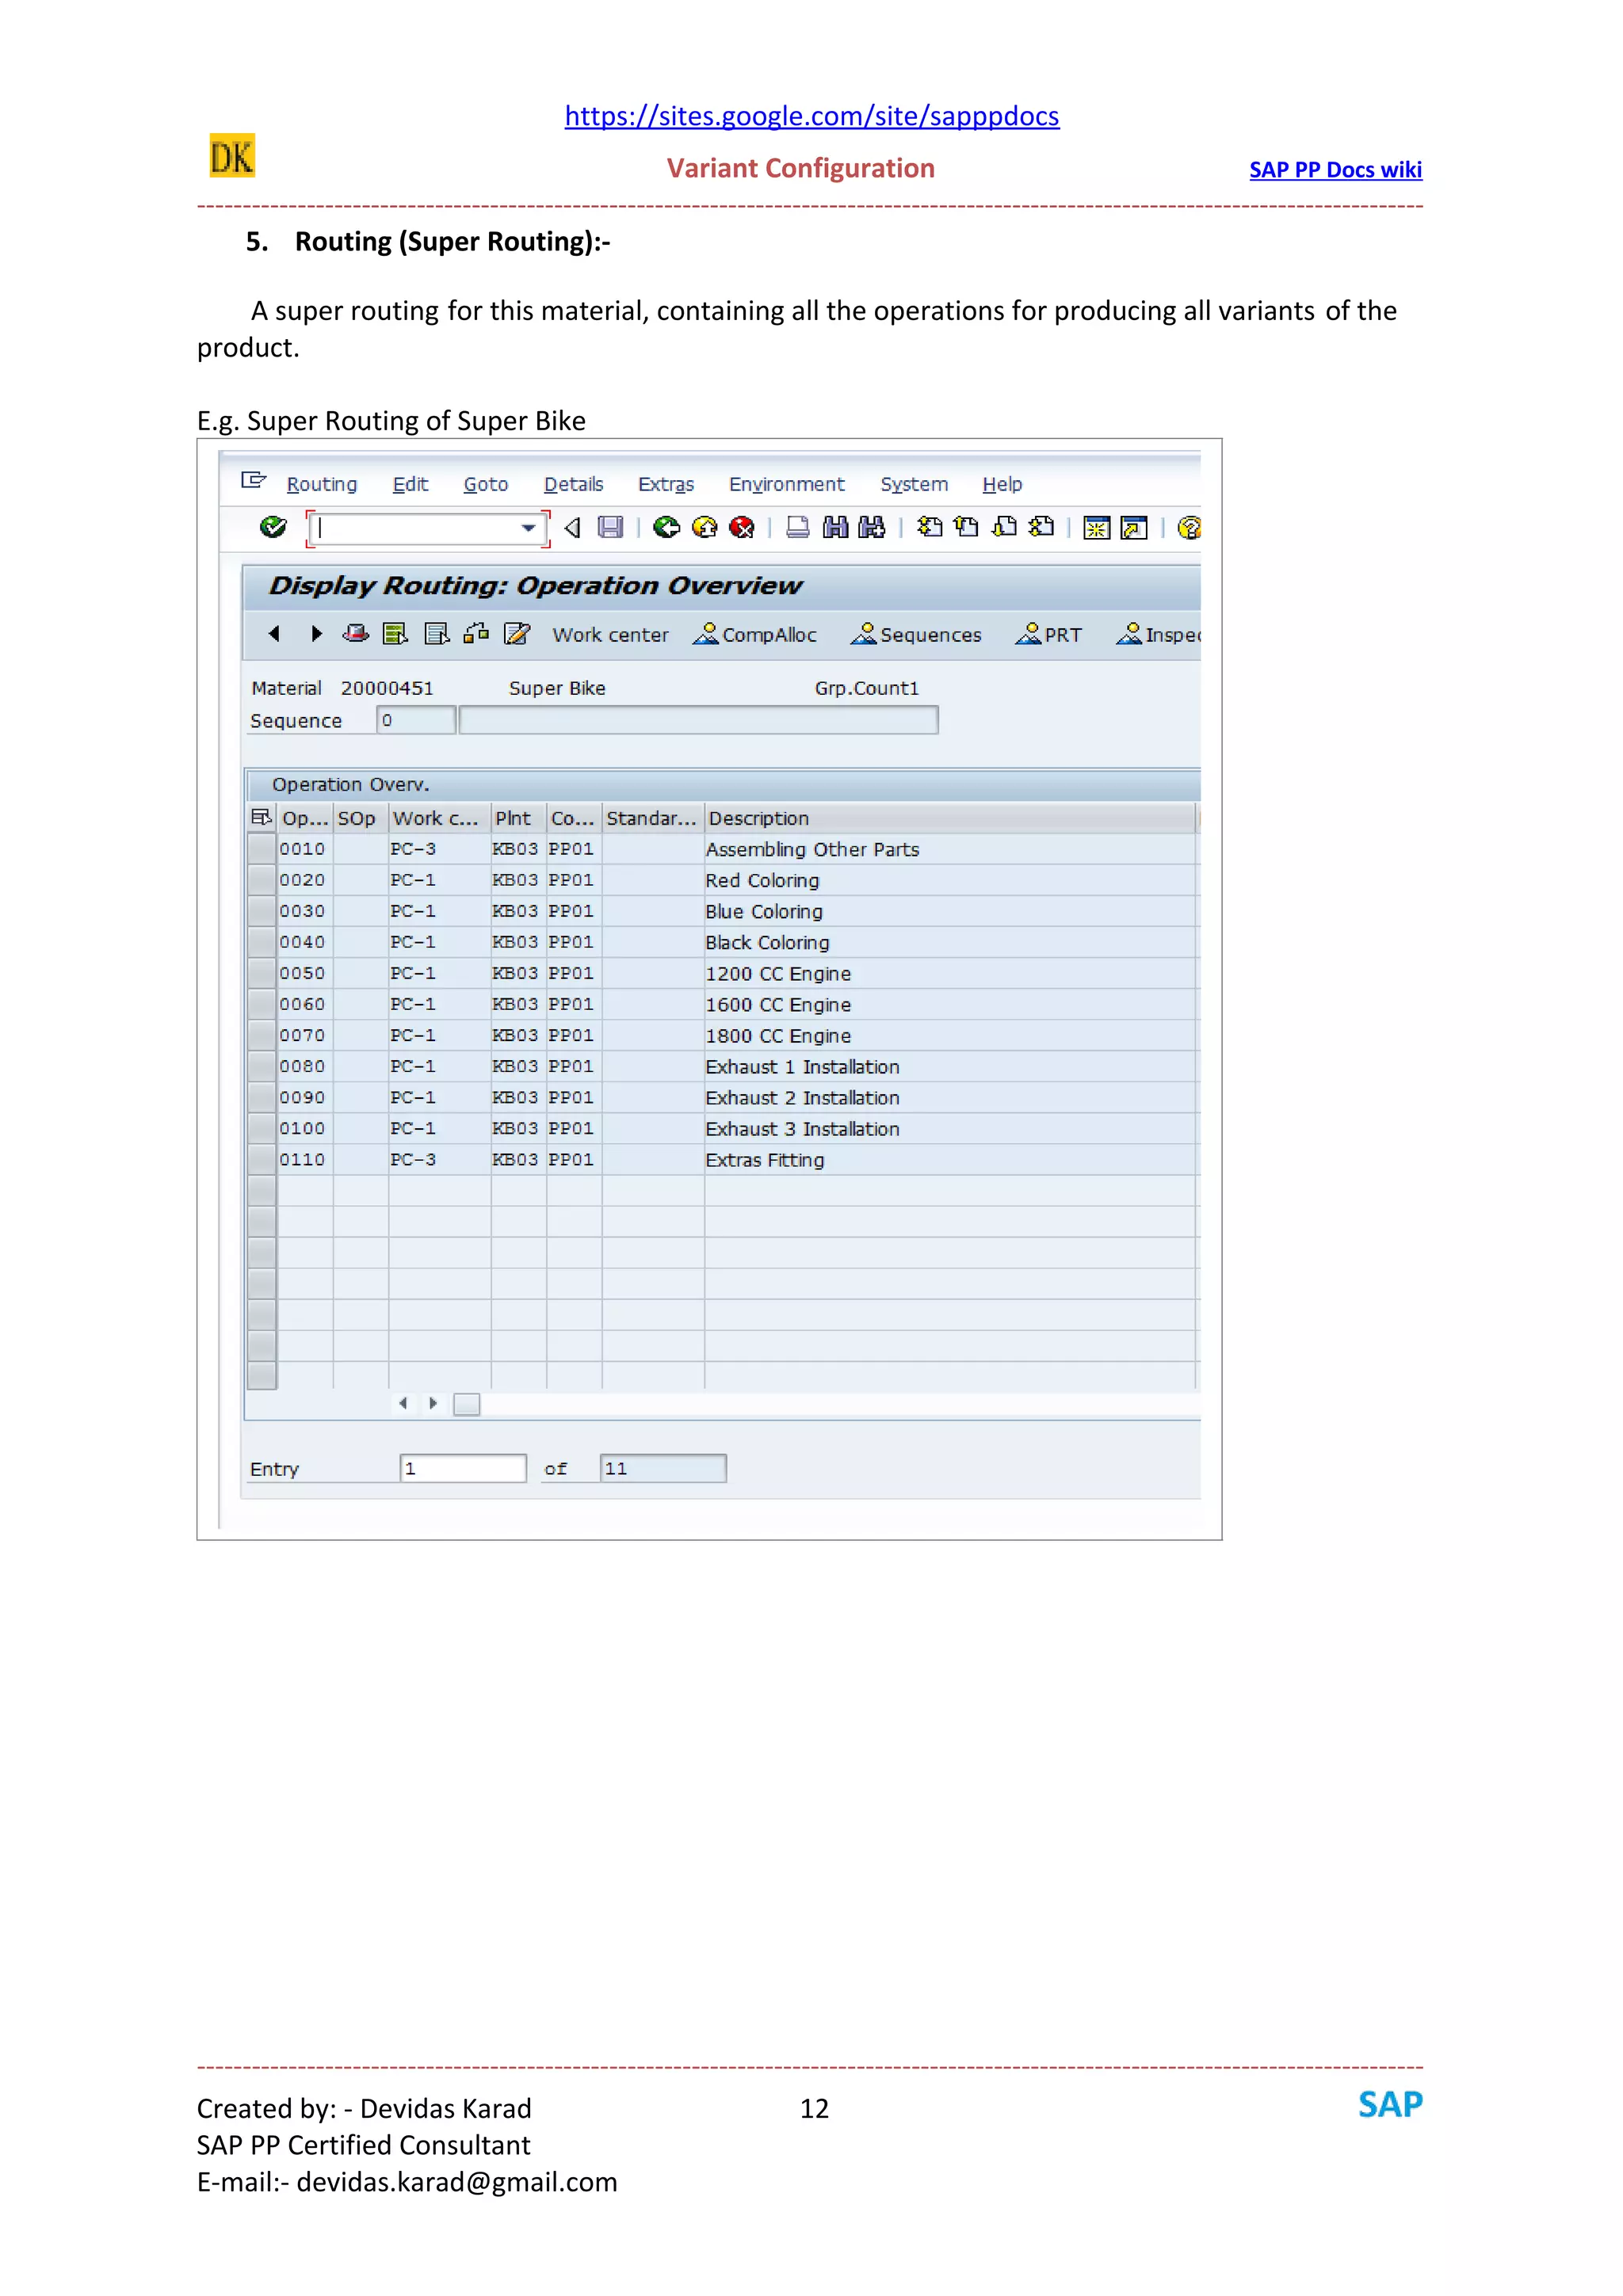Image resolution: width=1623 pixels, height=2296 pixels.
Task: Open the Environment menu
Action: coord(787,484)
